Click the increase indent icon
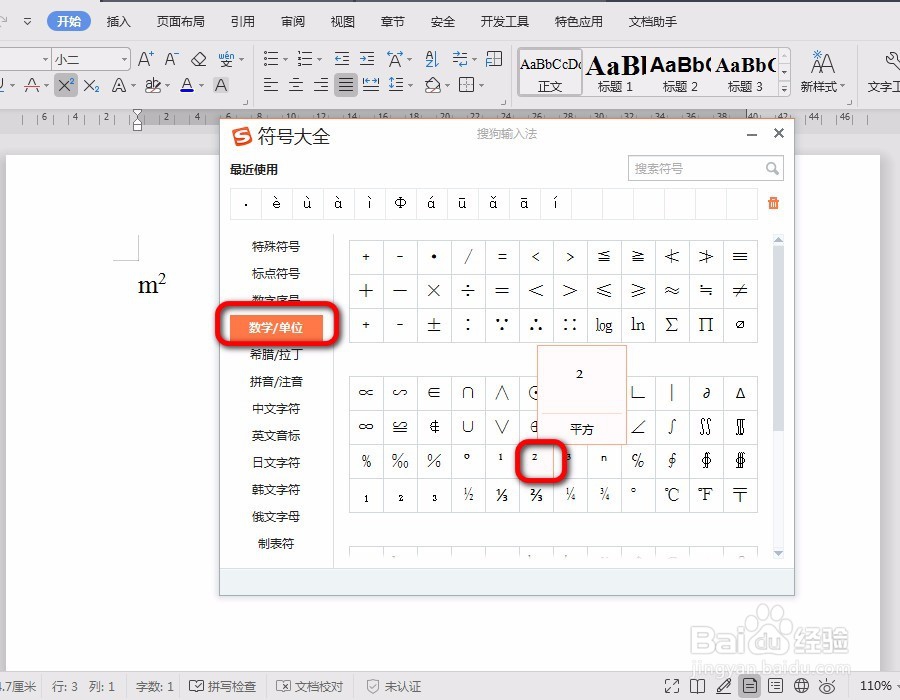The height and width of the screenshot is (700, 900). [367, 59]
